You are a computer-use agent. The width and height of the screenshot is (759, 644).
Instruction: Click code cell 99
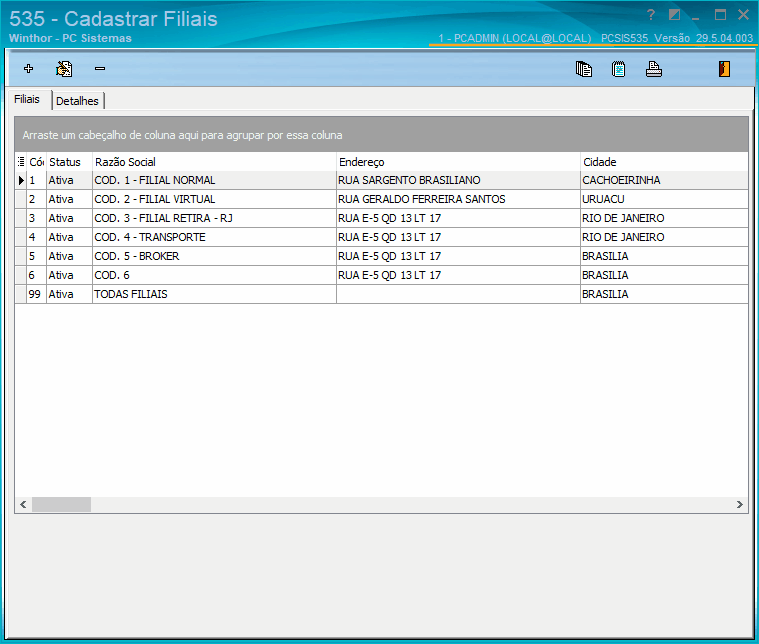click(36, 294)
